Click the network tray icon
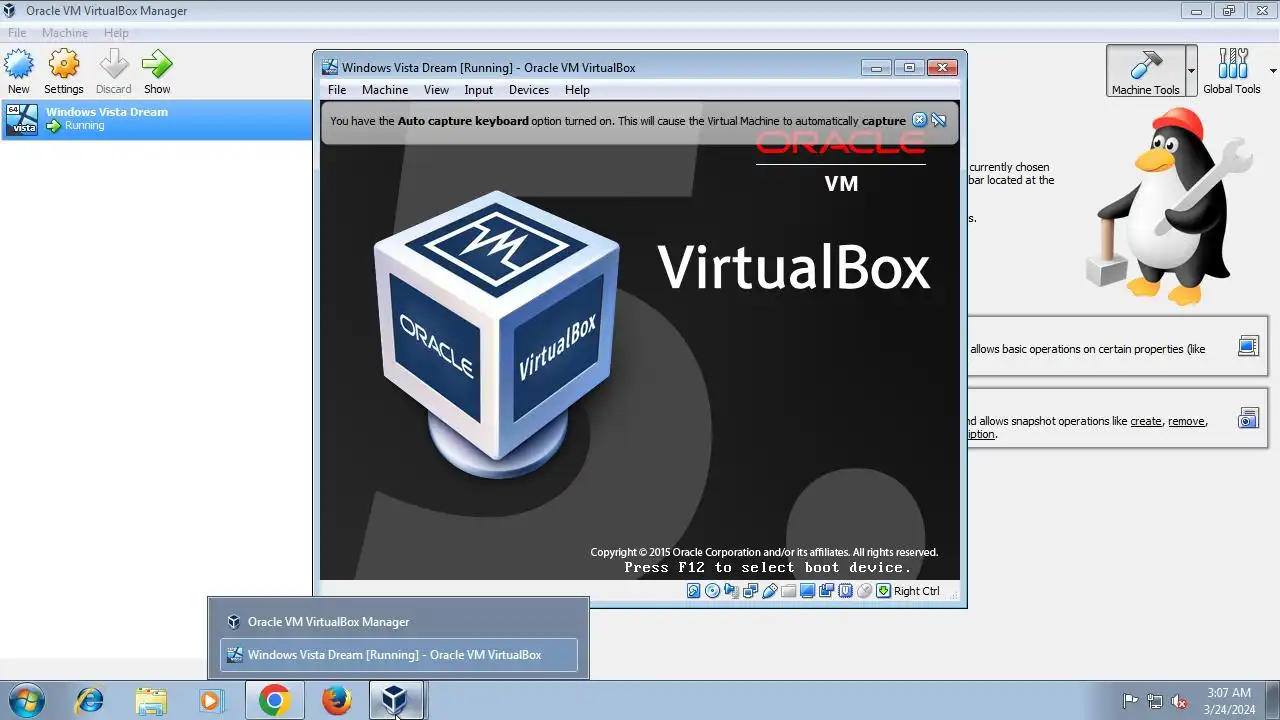 point(1155,701)
